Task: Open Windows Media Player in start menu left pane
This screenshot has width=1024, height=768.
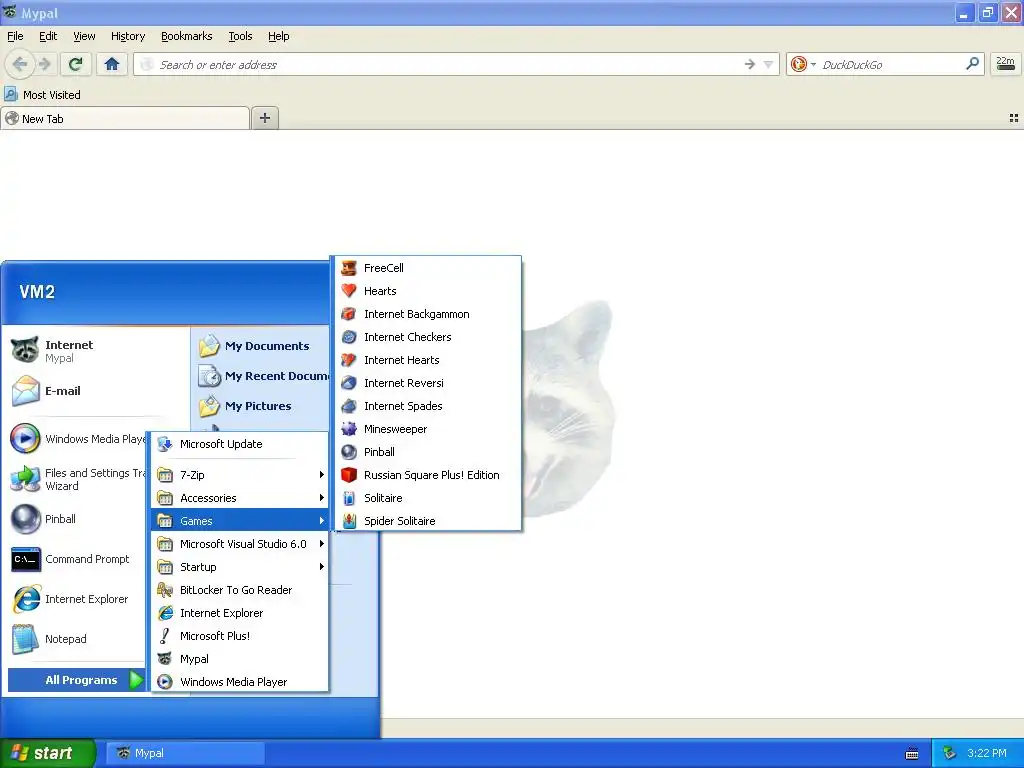Action: [77, 439]
